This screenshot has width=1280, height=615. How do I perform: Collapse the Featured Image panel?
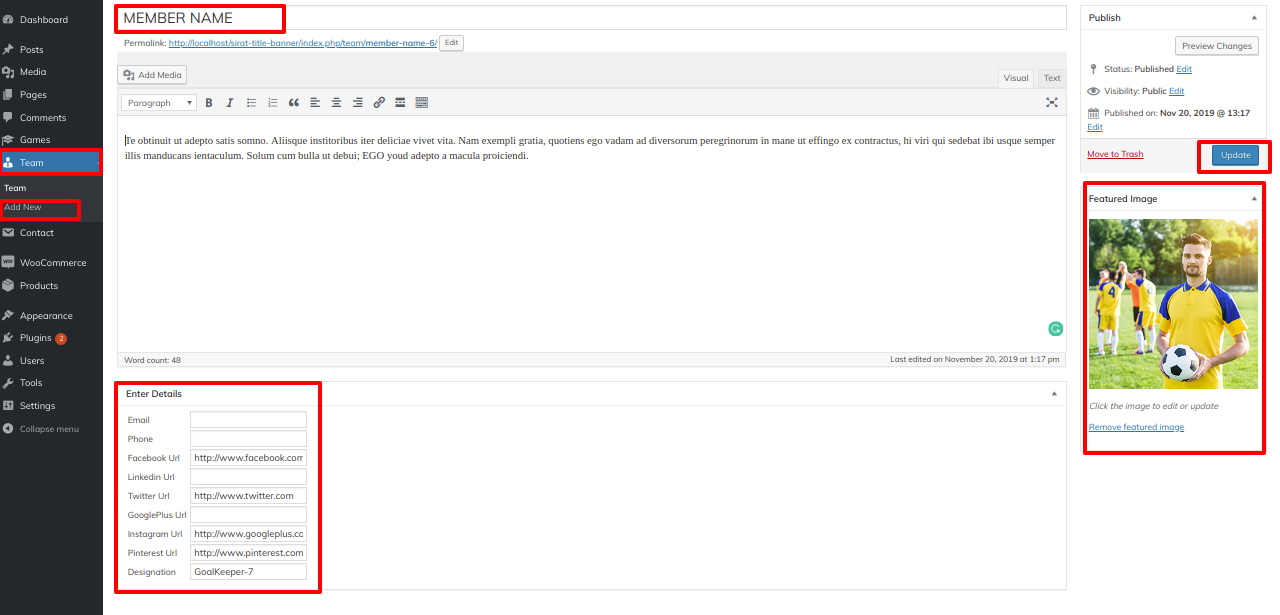[1254, 199]
